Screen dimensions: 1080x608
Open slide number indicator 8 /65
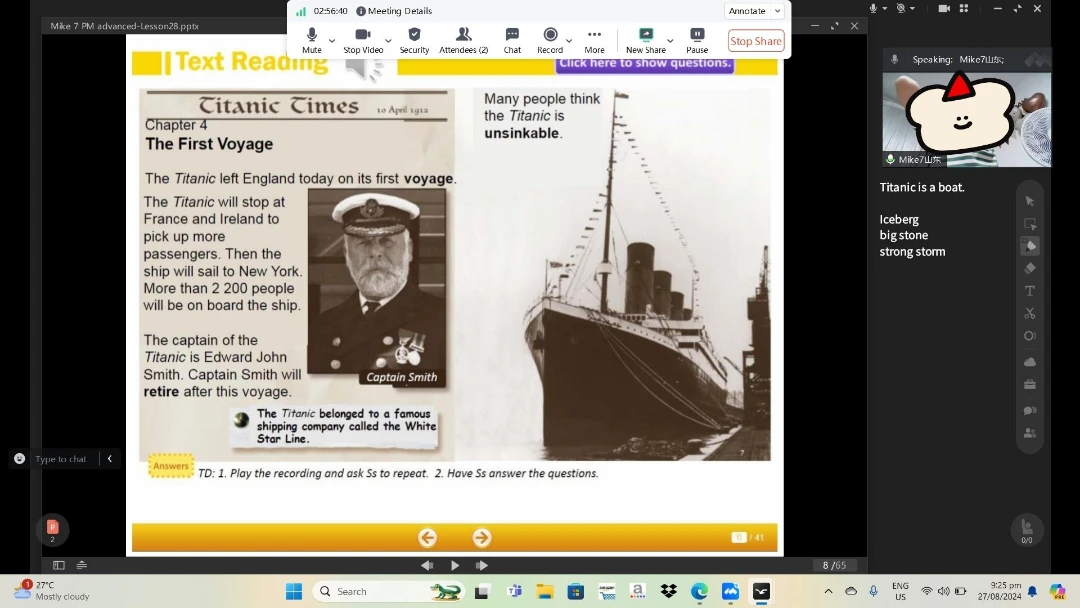coord(834,565)
